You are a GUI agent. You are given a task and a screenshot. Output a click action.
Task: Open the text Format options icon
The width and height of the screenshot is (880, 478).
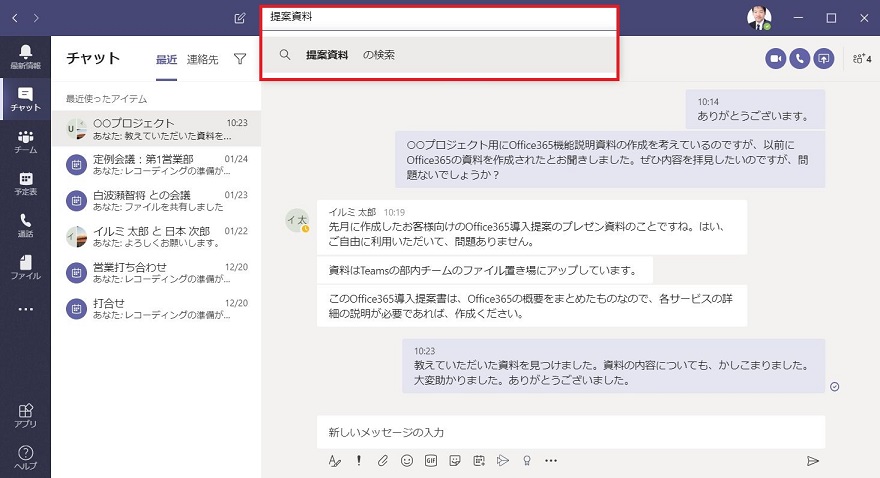click(x=334, y=461)
